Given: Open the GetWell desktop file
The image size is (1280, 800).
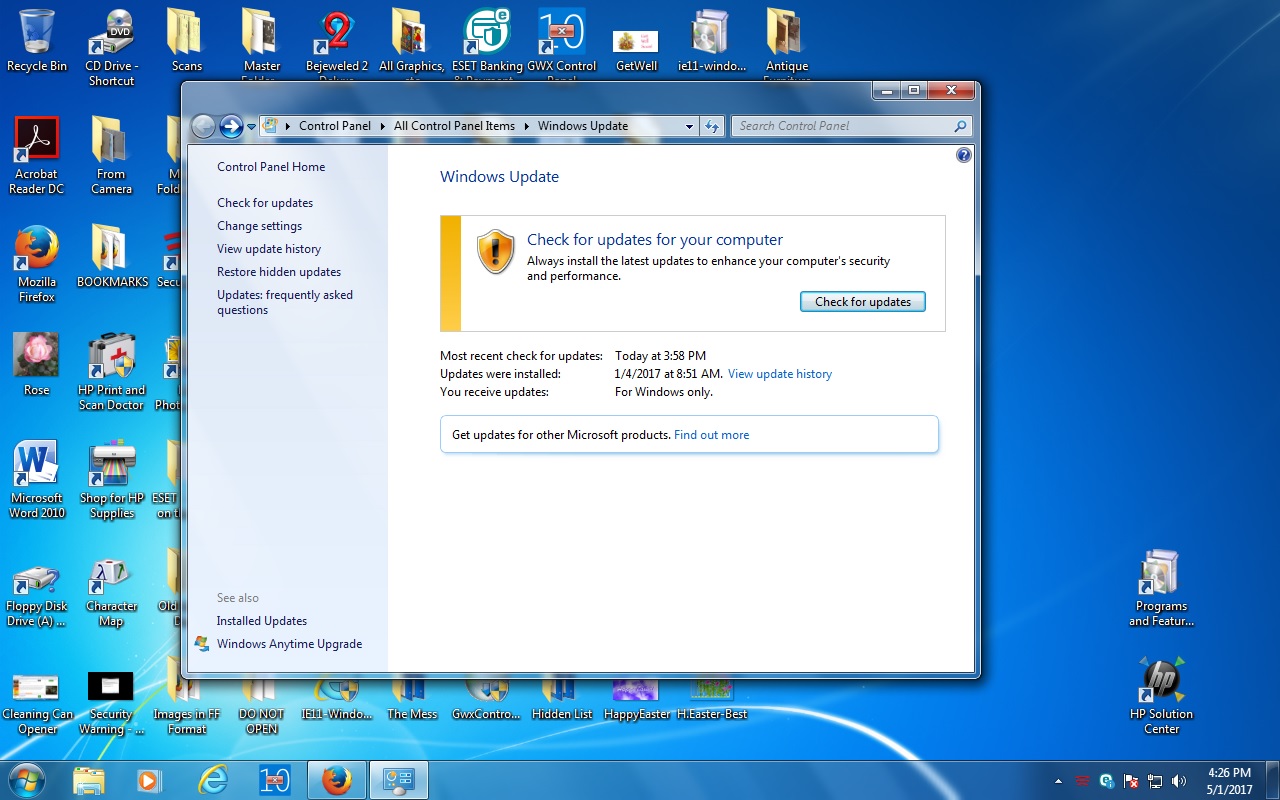Looking at the screenshot, I should (x=636, y=50).
